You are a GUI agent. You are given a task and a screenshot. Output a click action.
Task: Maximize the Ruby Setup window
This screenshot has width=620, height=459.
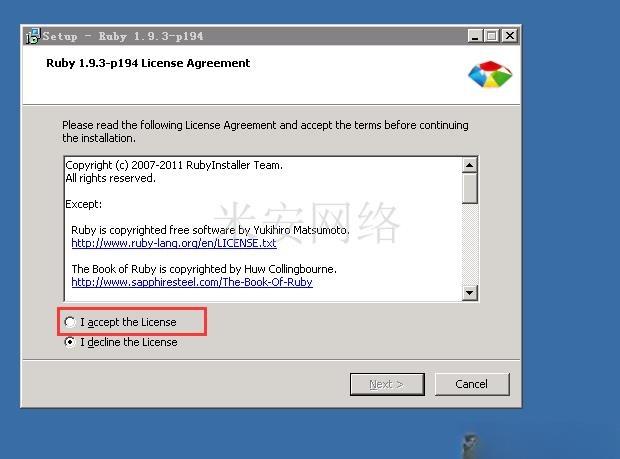491,36
